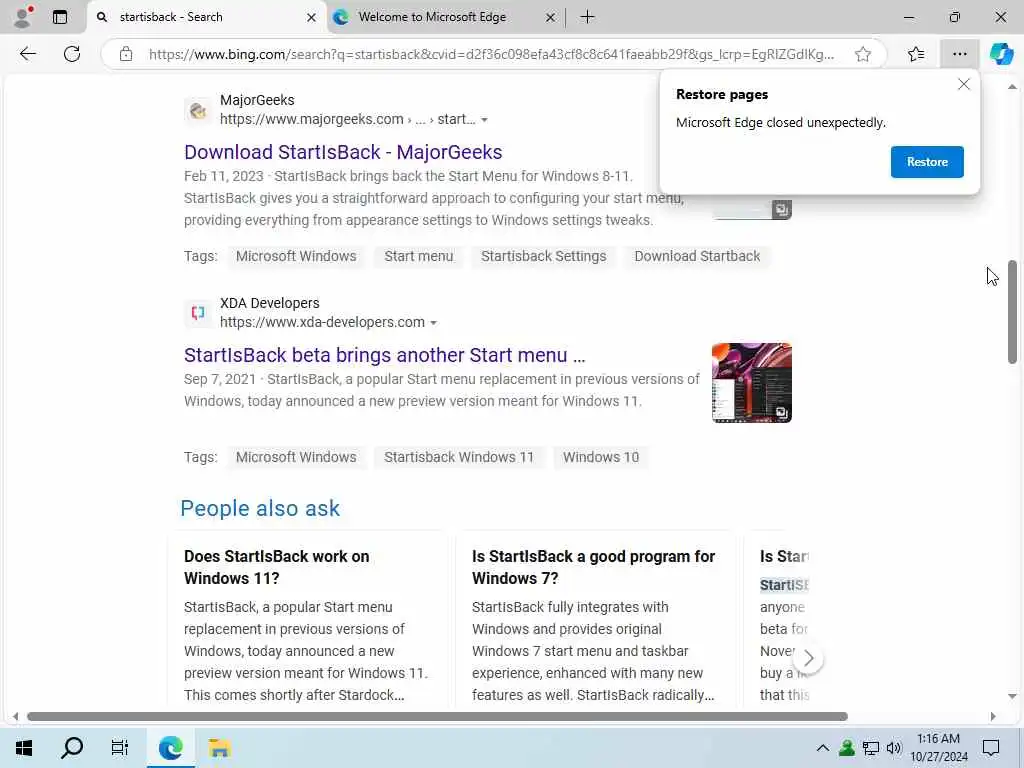
Task: Open the Favorites list icon
Action: click(916, 54)
